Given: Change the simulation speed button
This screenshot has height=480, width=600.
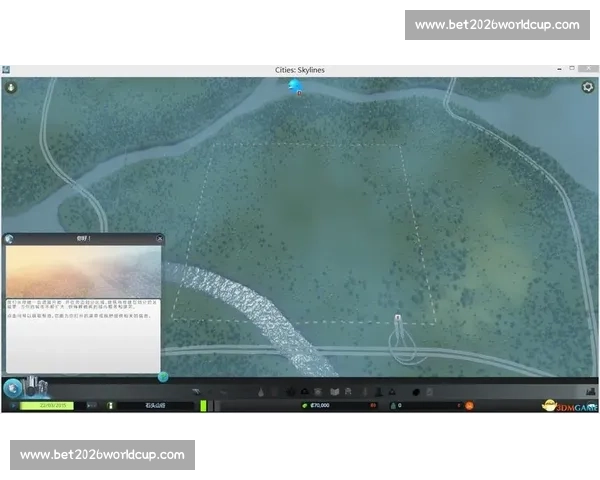Looking at the screenshot, I should click(x=91, y=405).
